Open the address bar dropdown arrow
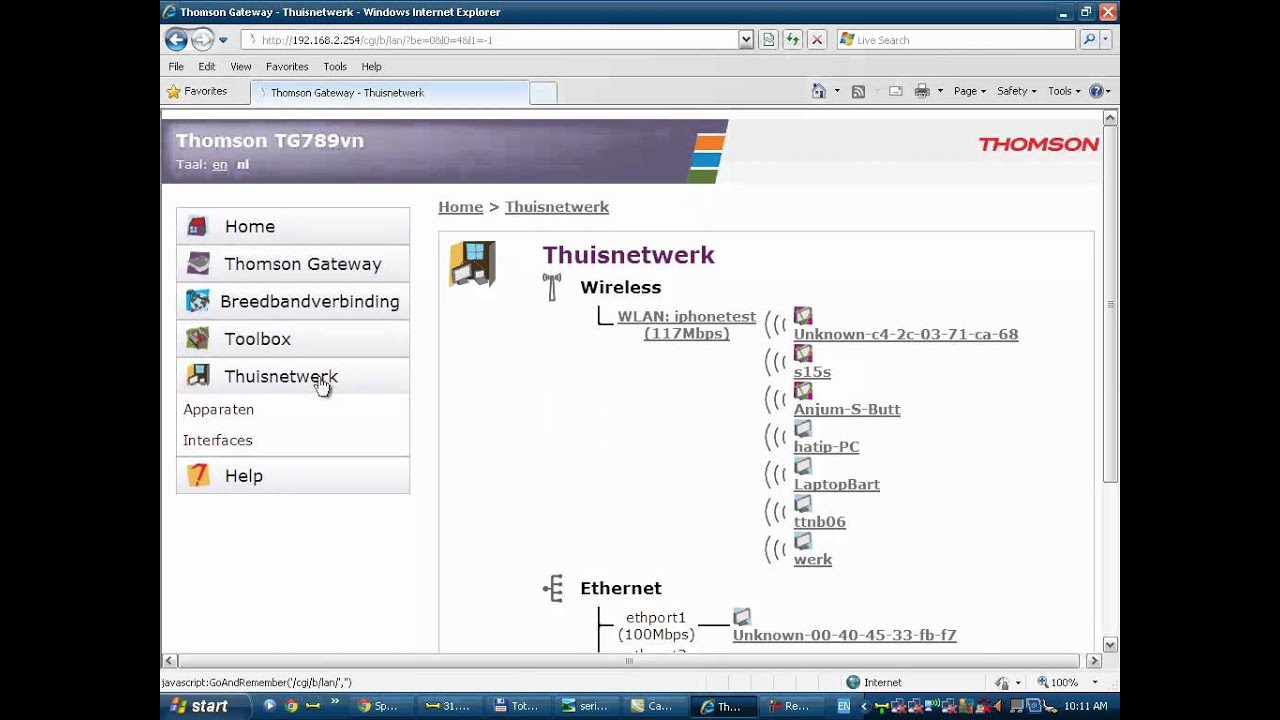The height and width of the screenshot is (720, 1280). pyautogui.click(x=746, y=40)
